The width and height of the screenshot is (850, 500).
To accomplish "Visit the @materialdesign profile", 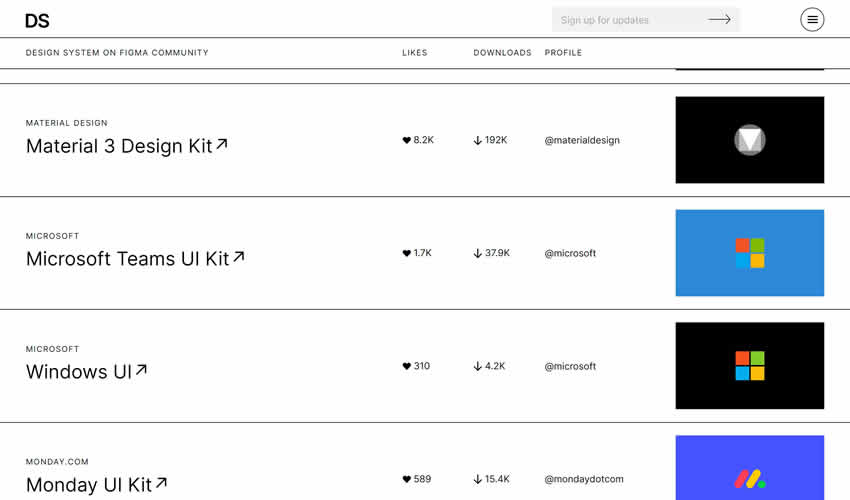I will pos(582,141).
